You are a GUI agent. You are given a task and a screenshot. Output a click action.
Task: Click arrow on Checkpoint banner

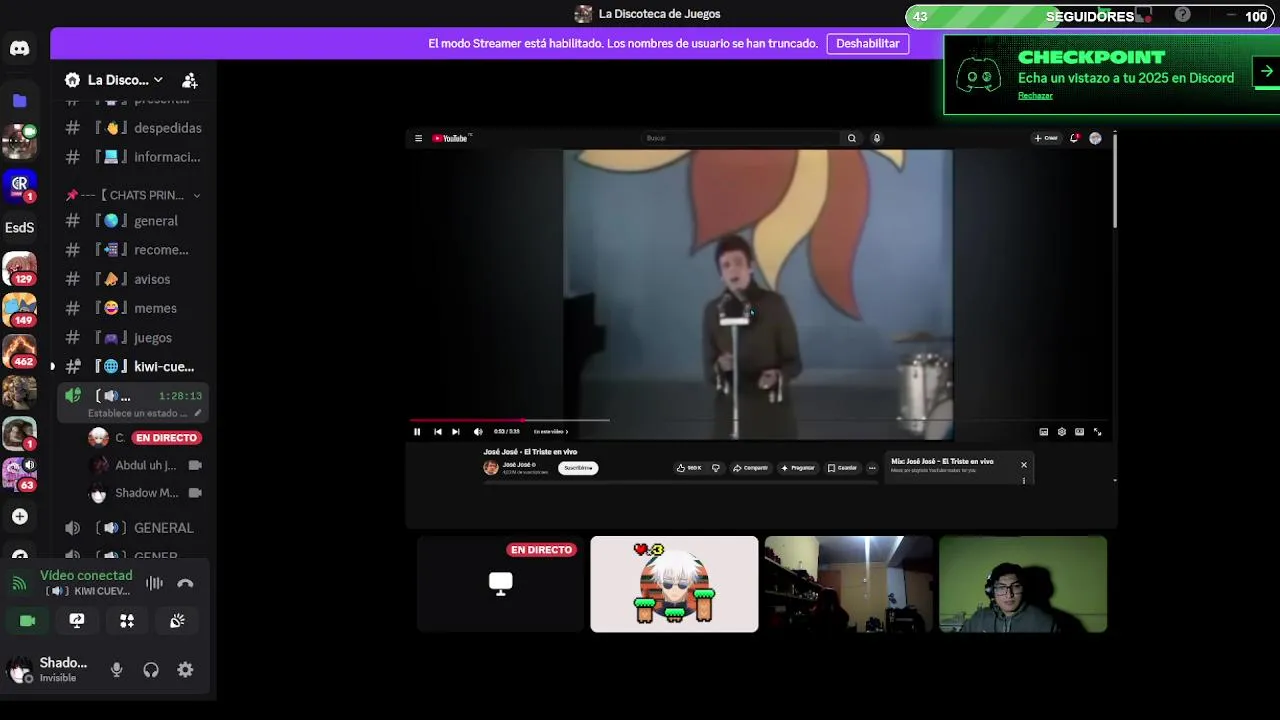coord(1267,72)
